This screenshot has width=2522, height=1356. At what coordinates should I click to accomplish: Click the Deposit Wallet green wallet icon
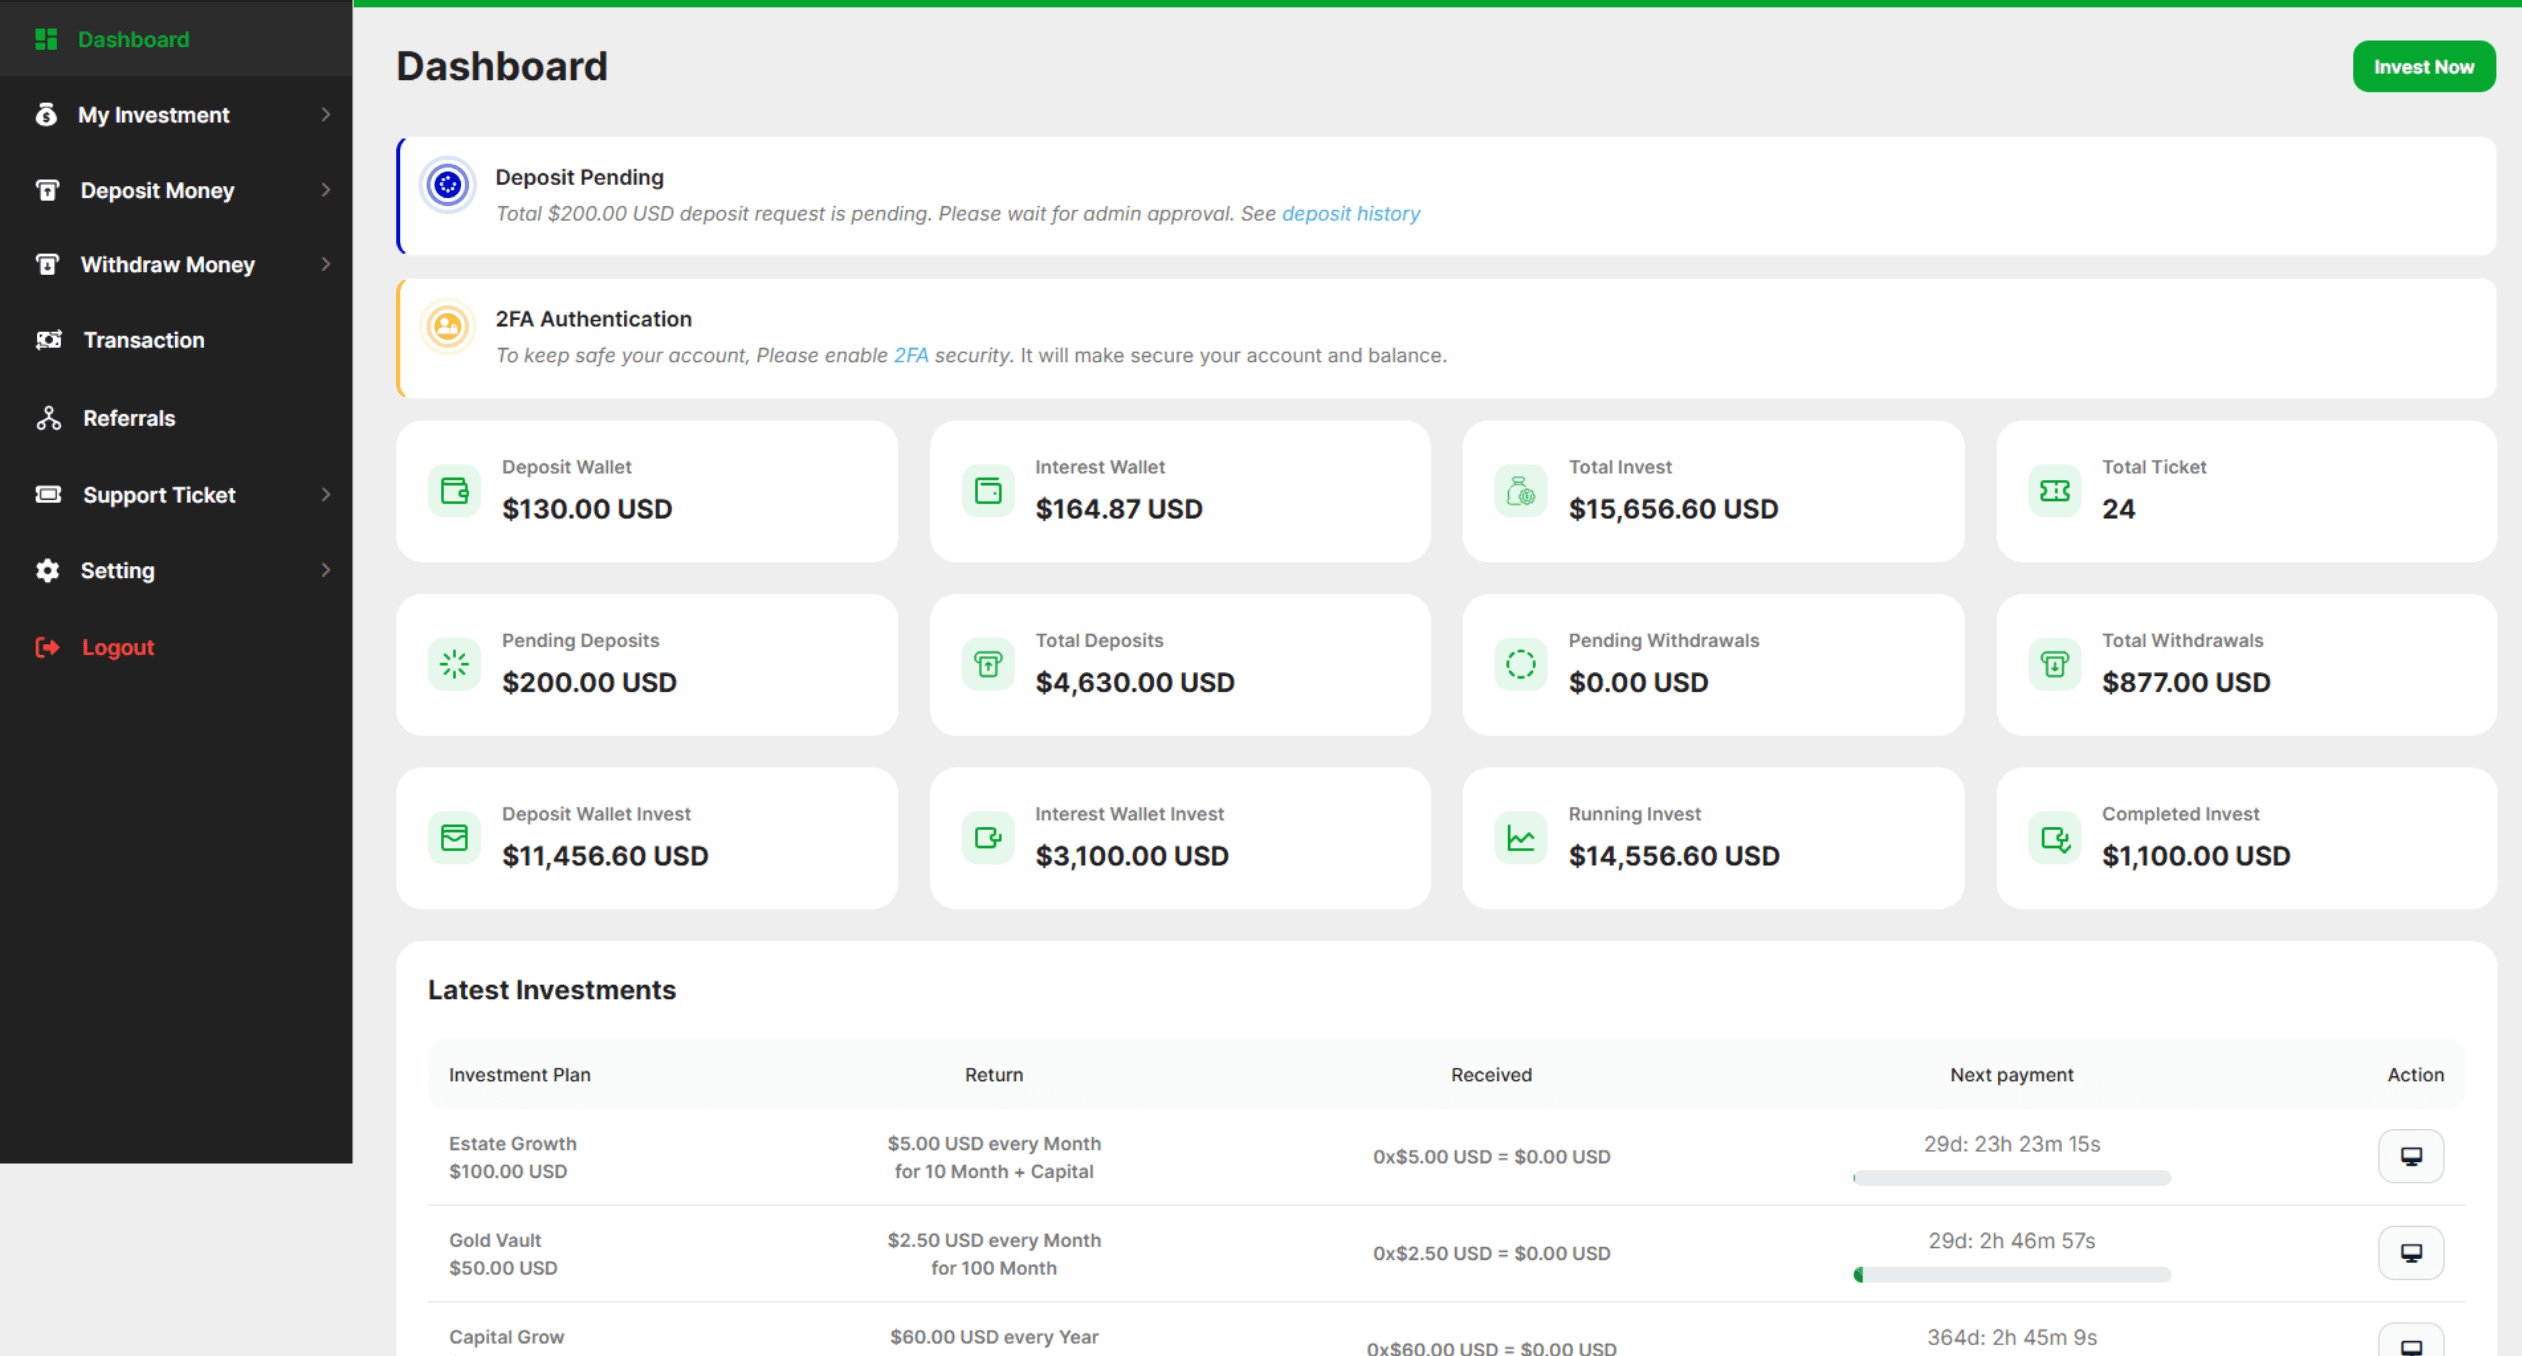[x=455, y=490]
